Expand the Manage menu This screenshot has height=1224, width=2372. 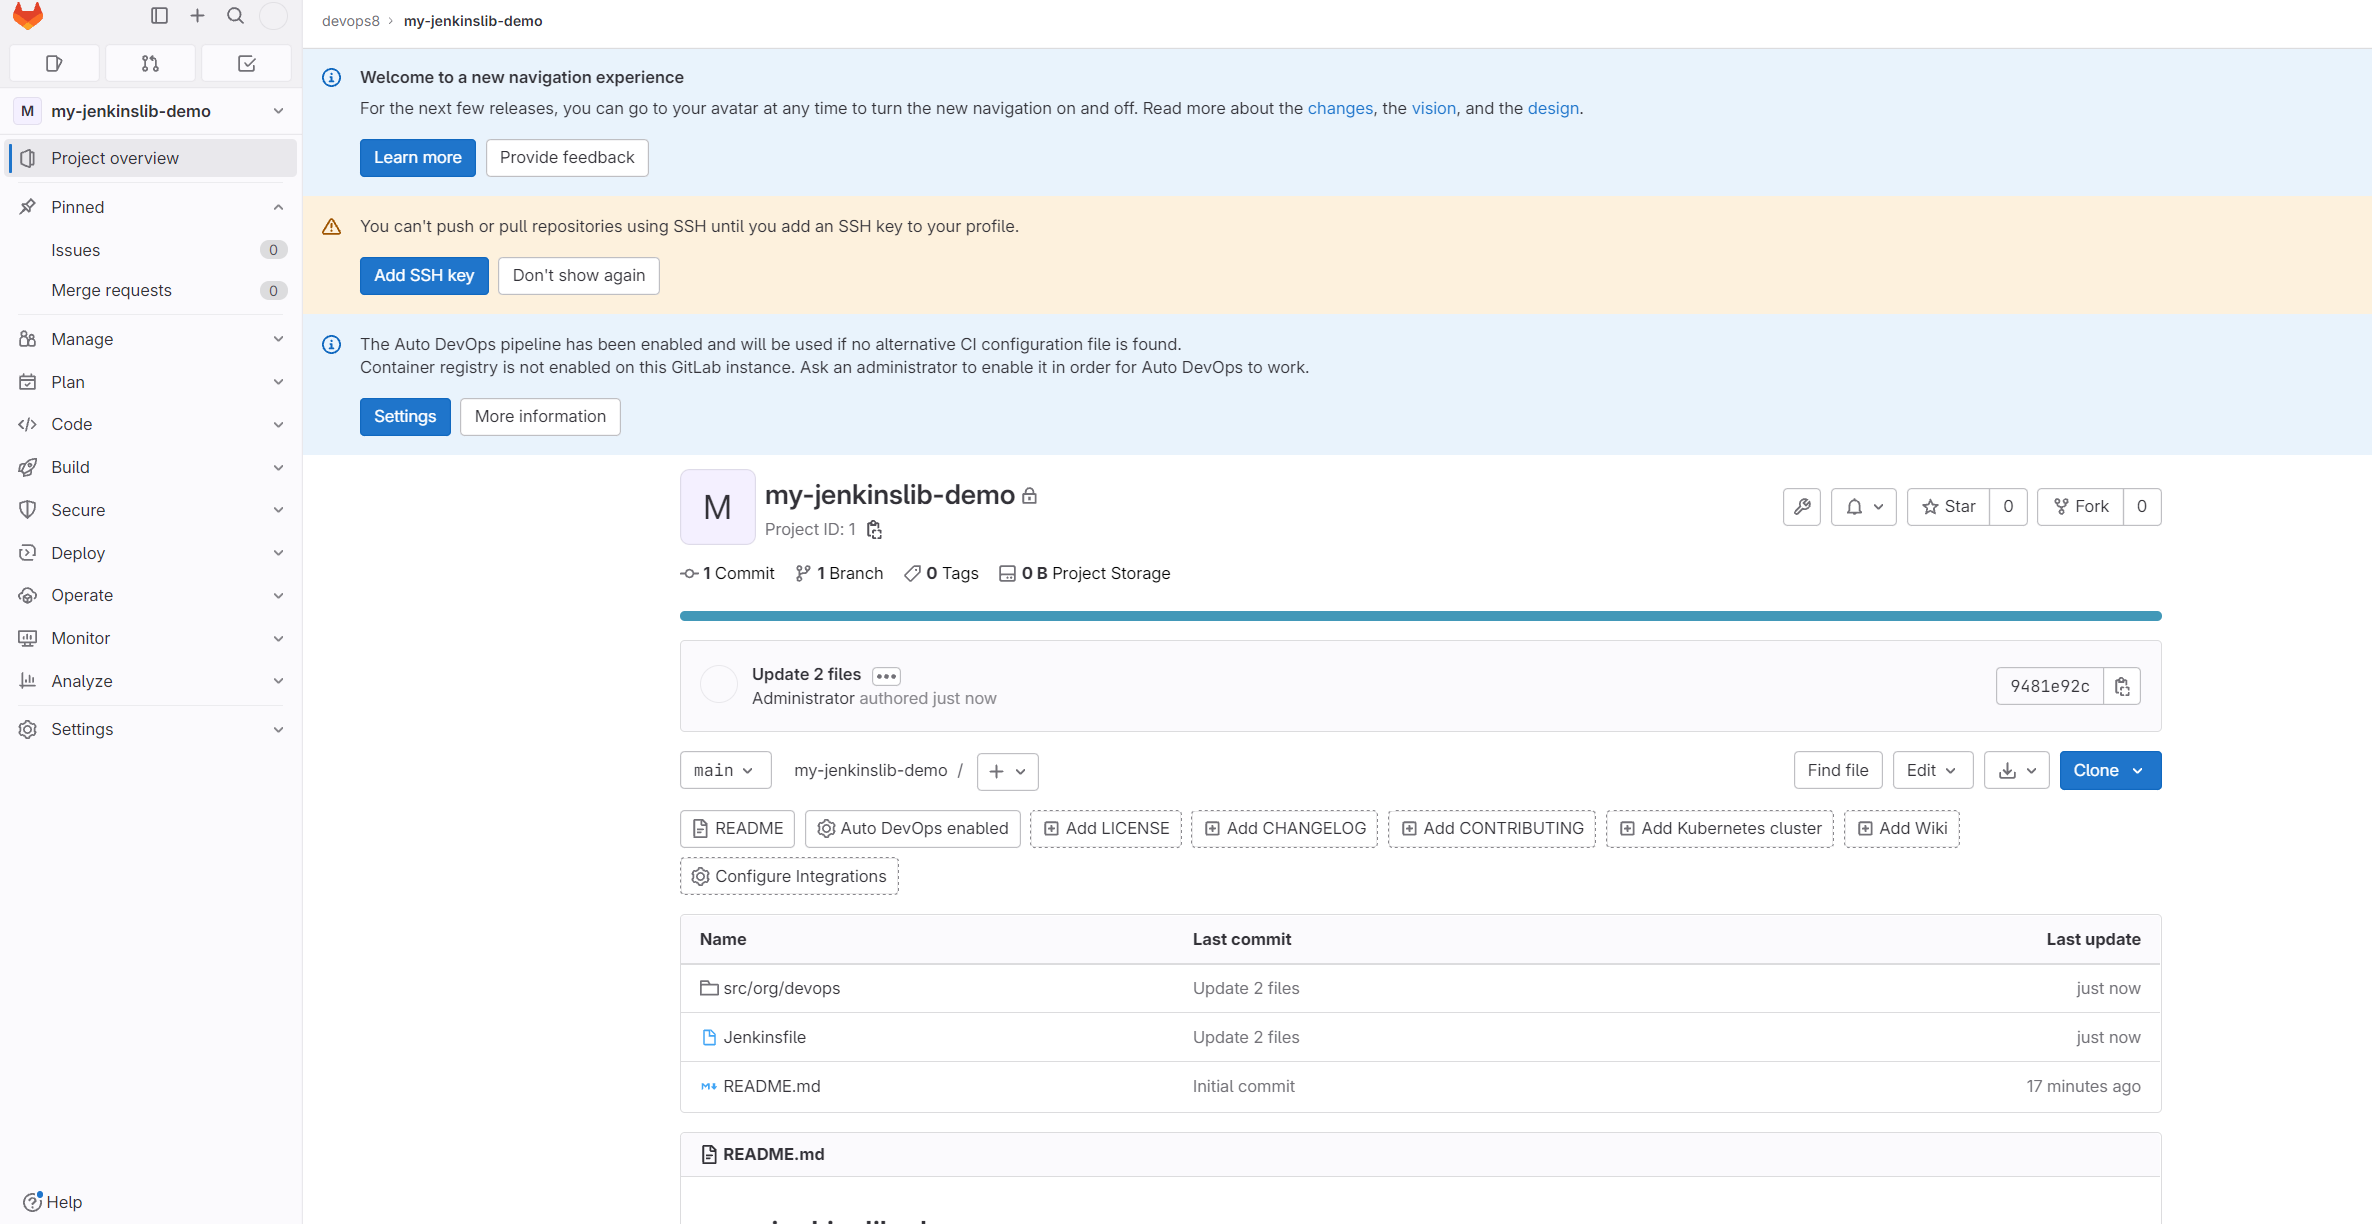tap(152, 339)
